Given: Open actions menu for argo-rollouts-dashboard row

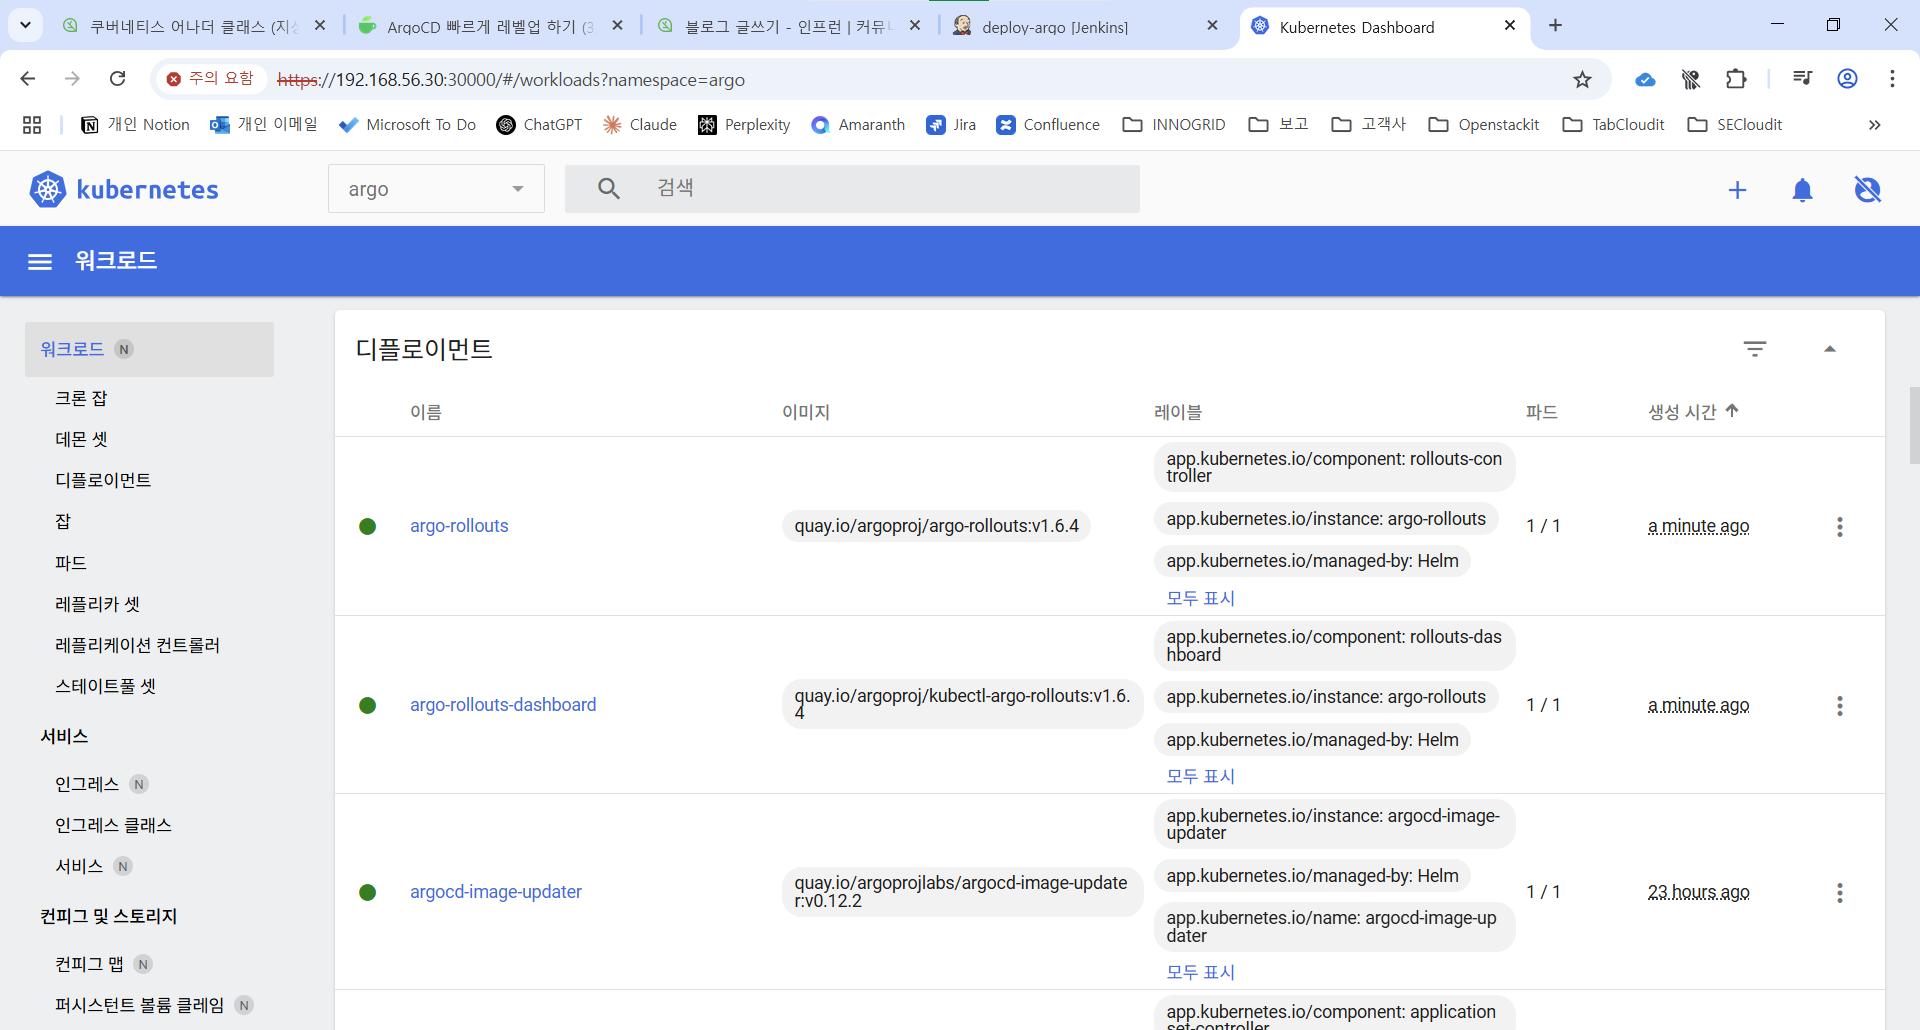Looking at the screenshot, I should [x=1840, y=706].
